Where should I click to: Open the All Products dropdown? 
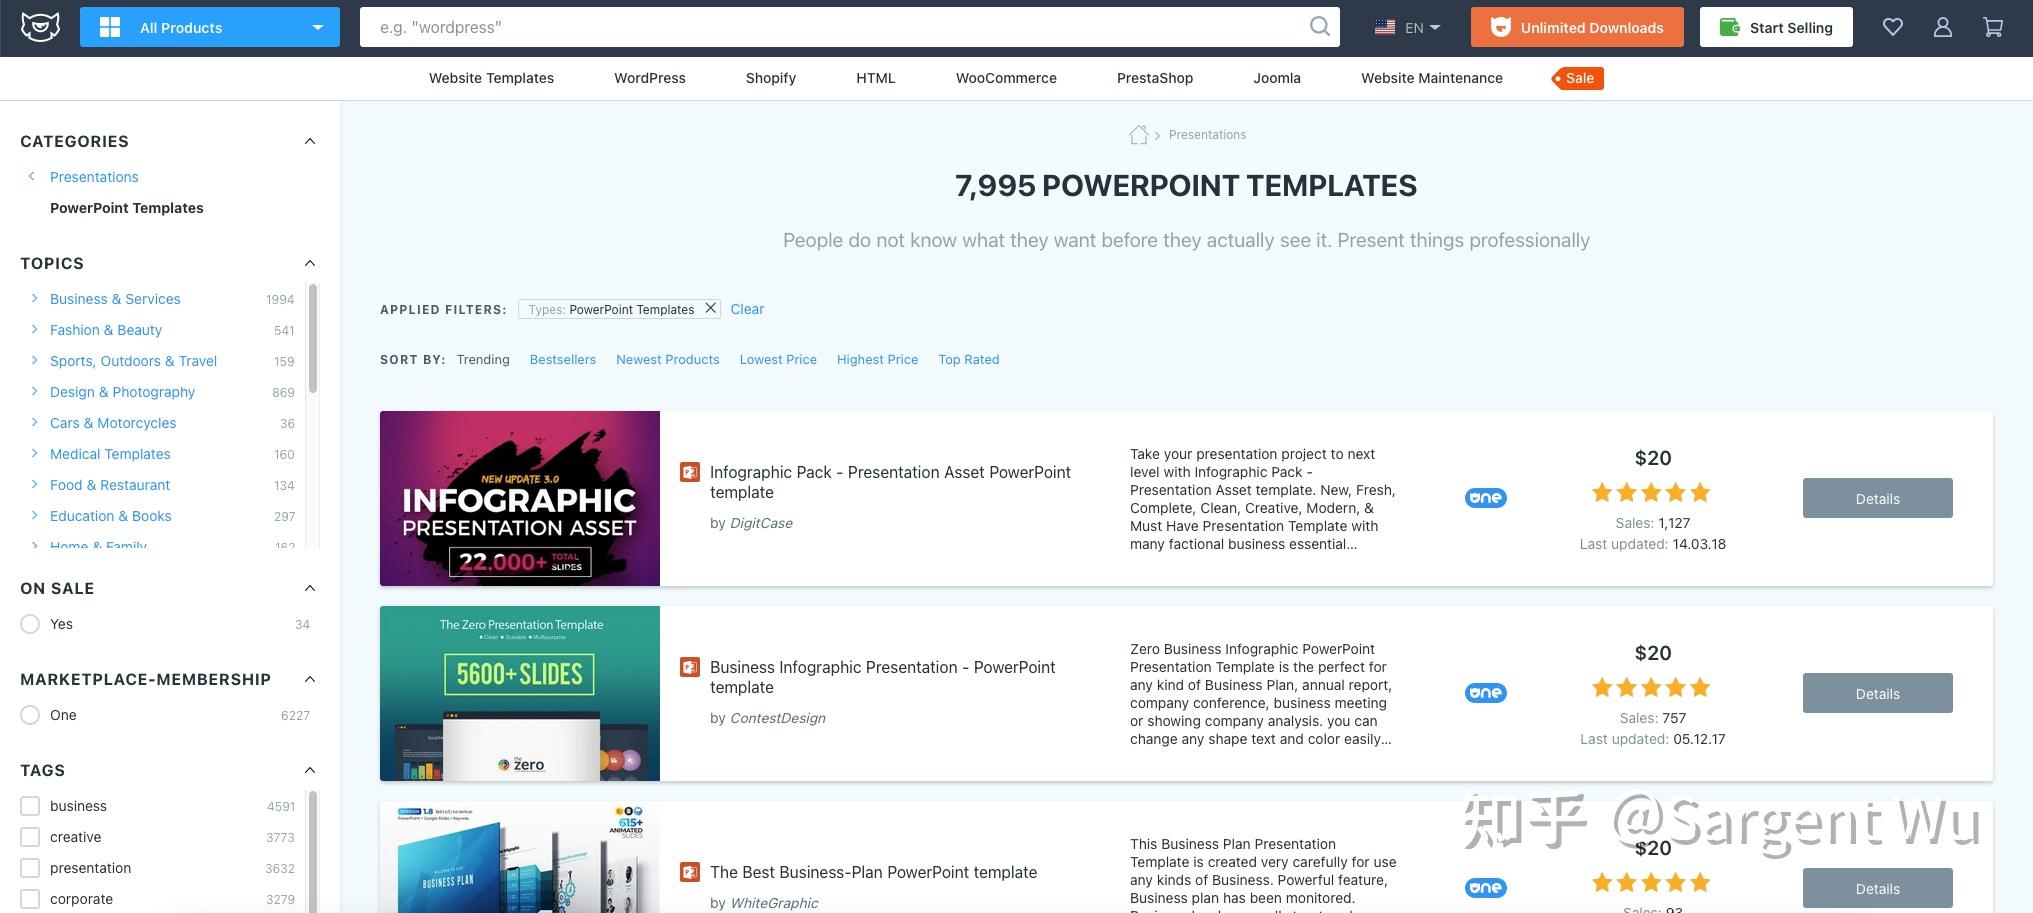click(210, 27)
